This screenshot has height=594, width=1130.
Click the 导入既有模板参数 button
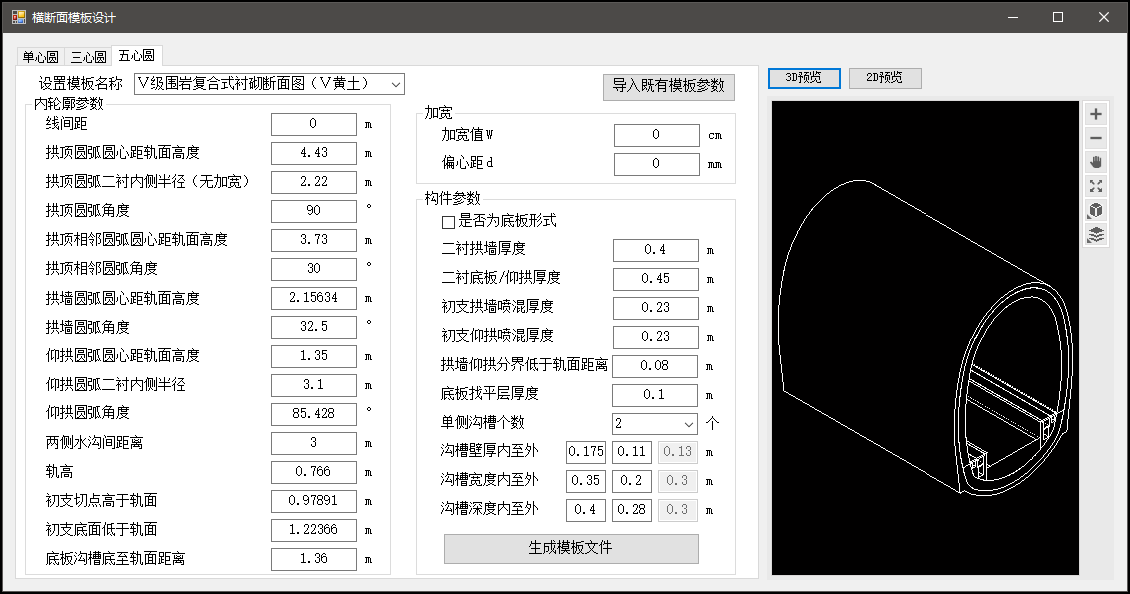click(668, 86)
